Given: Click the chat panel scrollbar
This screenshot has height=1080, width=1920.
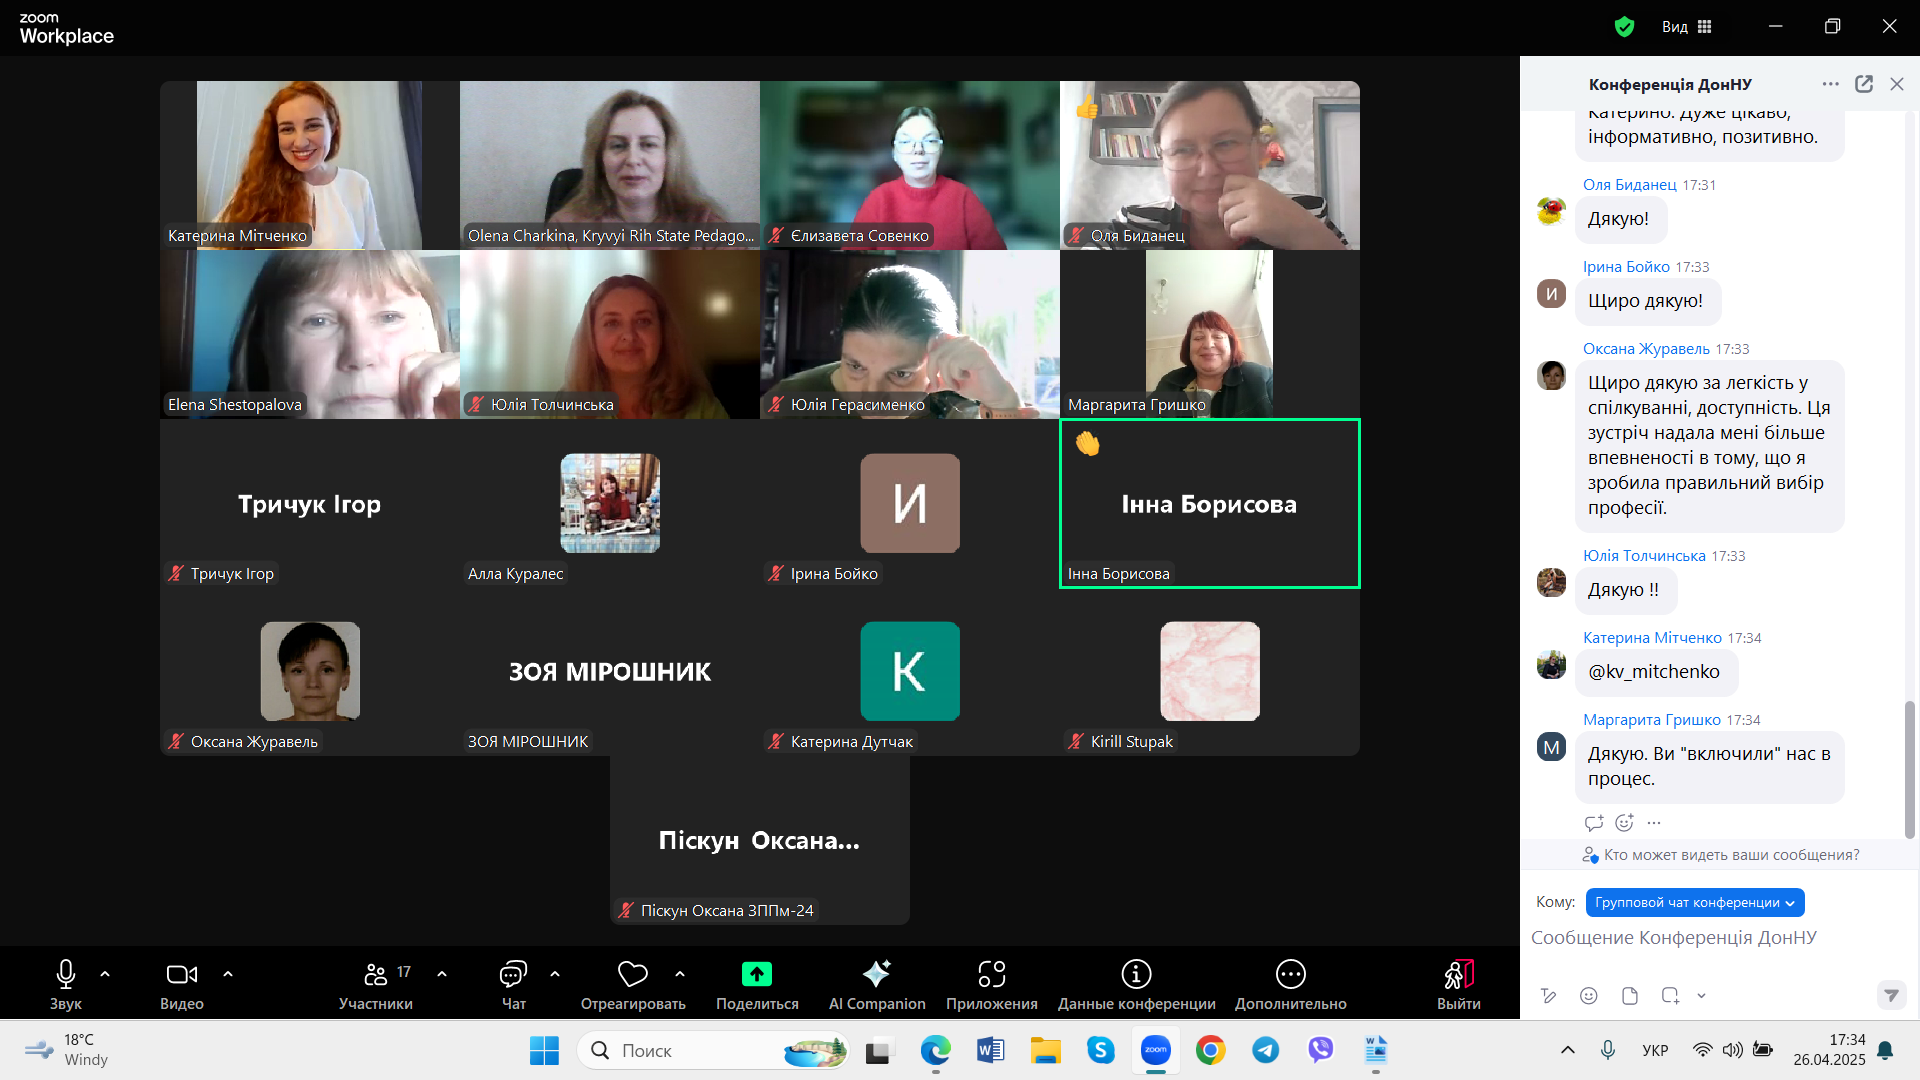Looking at the screenshot, I should coord(1909,770).
